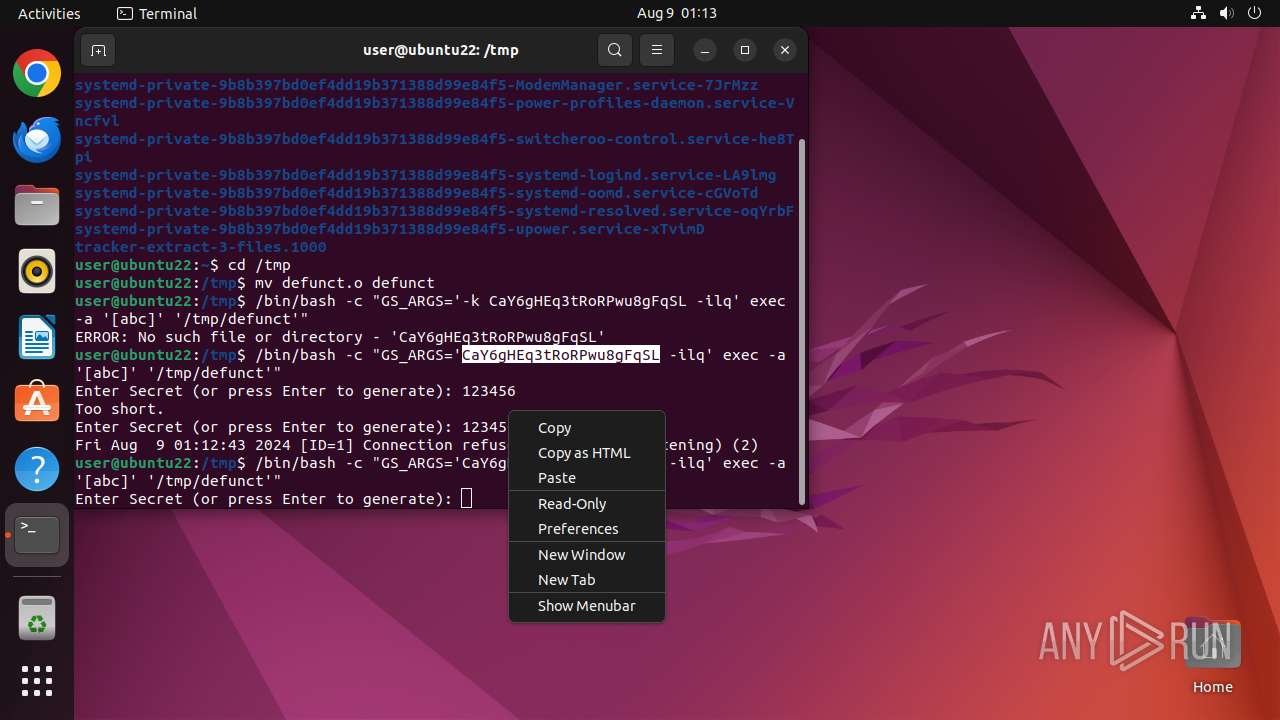Click the 'Too short.' output line
Image resolution: width=1280 pixels, height=720 pixels.
tap(120, 409)
